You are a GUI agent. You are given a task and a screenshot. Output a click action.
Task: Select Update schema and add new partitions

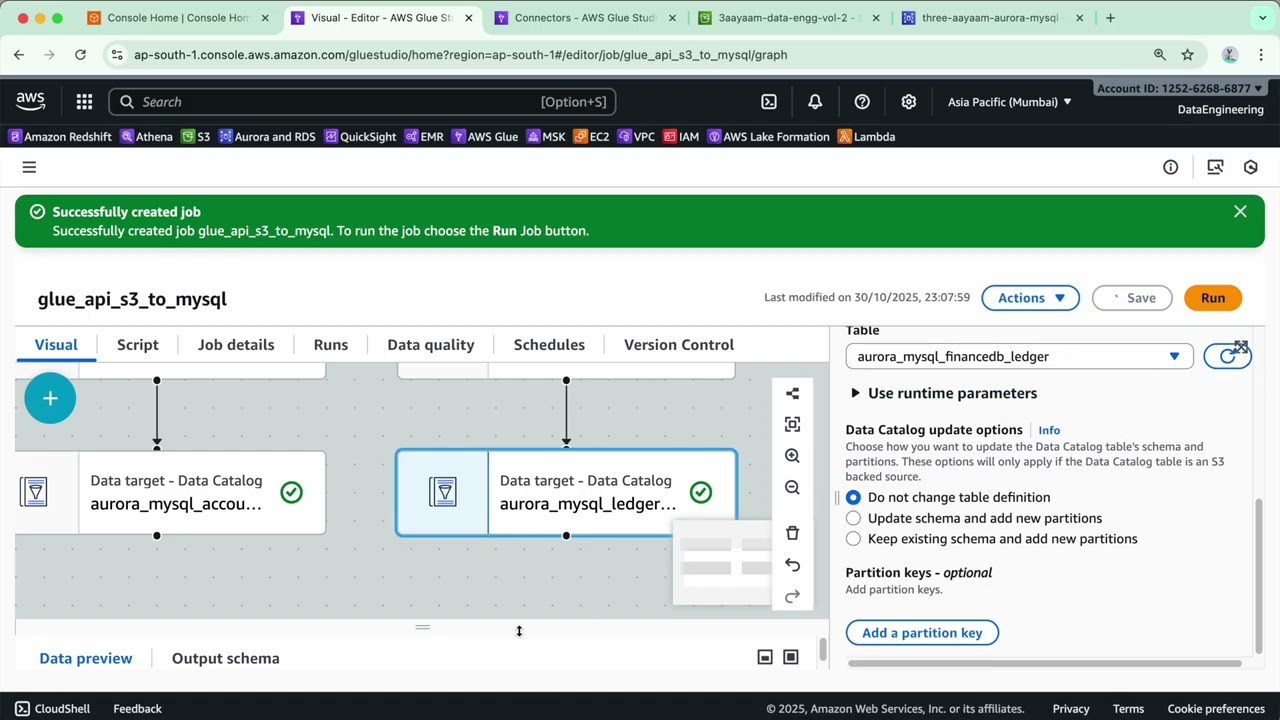[x=853, y=518]
